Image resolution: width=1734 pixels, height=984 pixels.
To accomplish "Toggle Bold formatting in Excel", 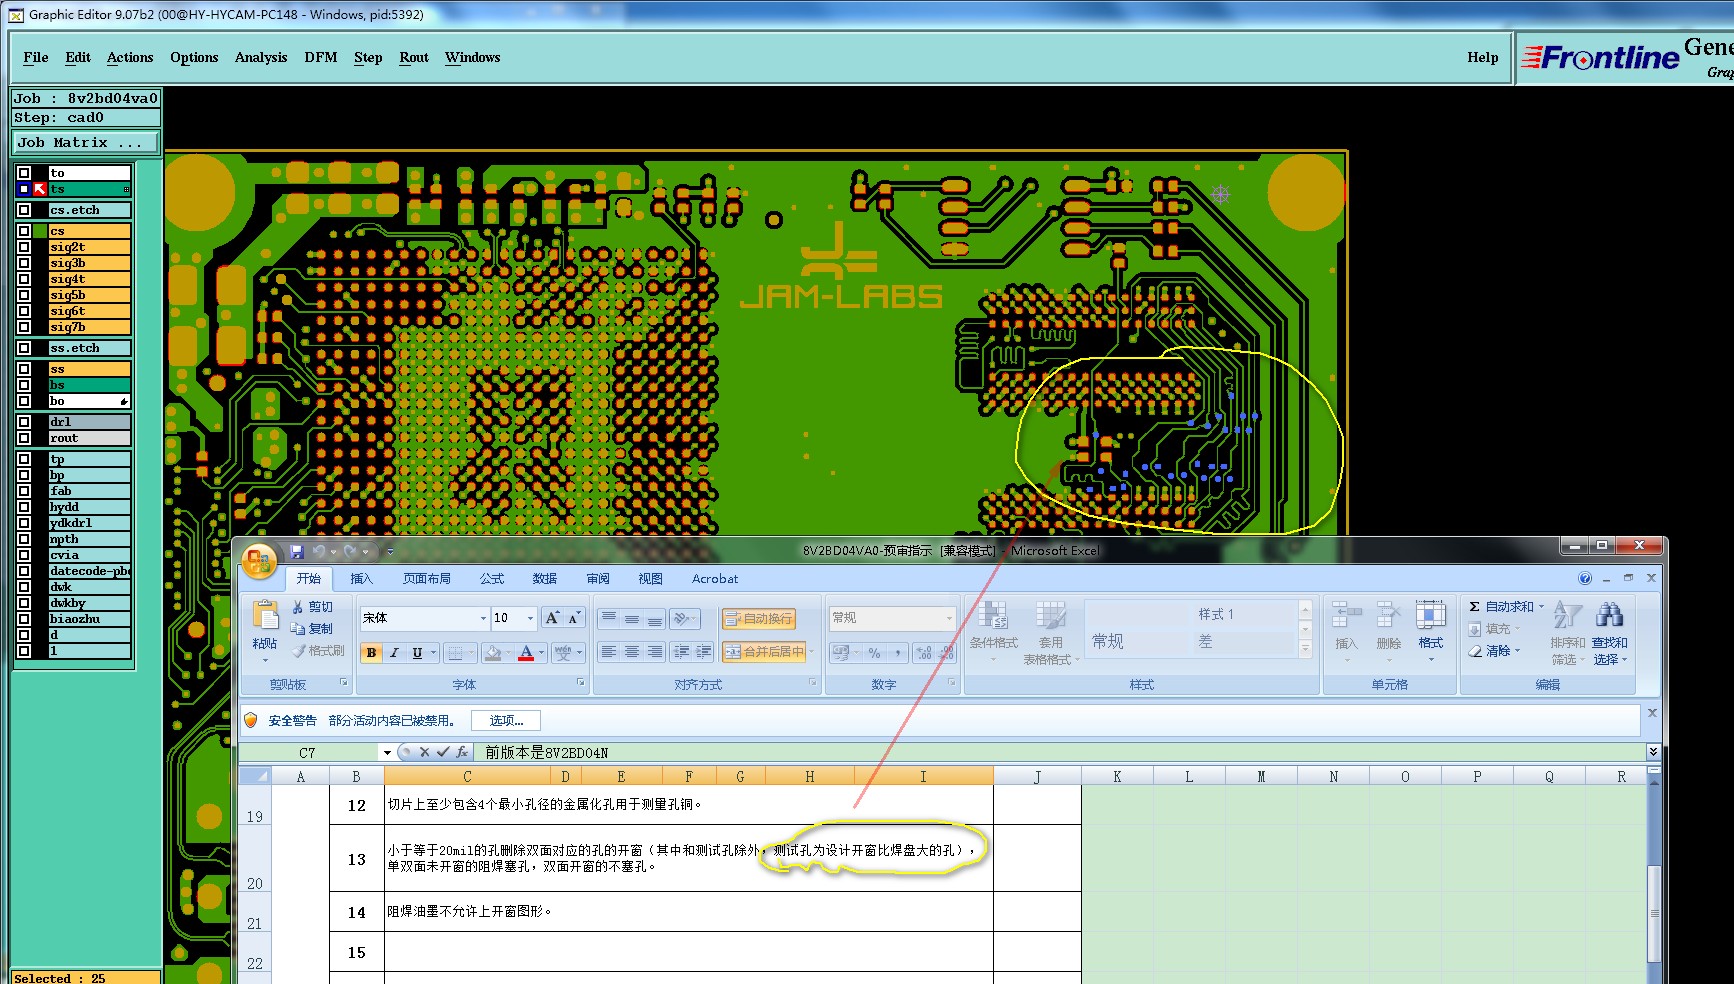I will [372, 653].
